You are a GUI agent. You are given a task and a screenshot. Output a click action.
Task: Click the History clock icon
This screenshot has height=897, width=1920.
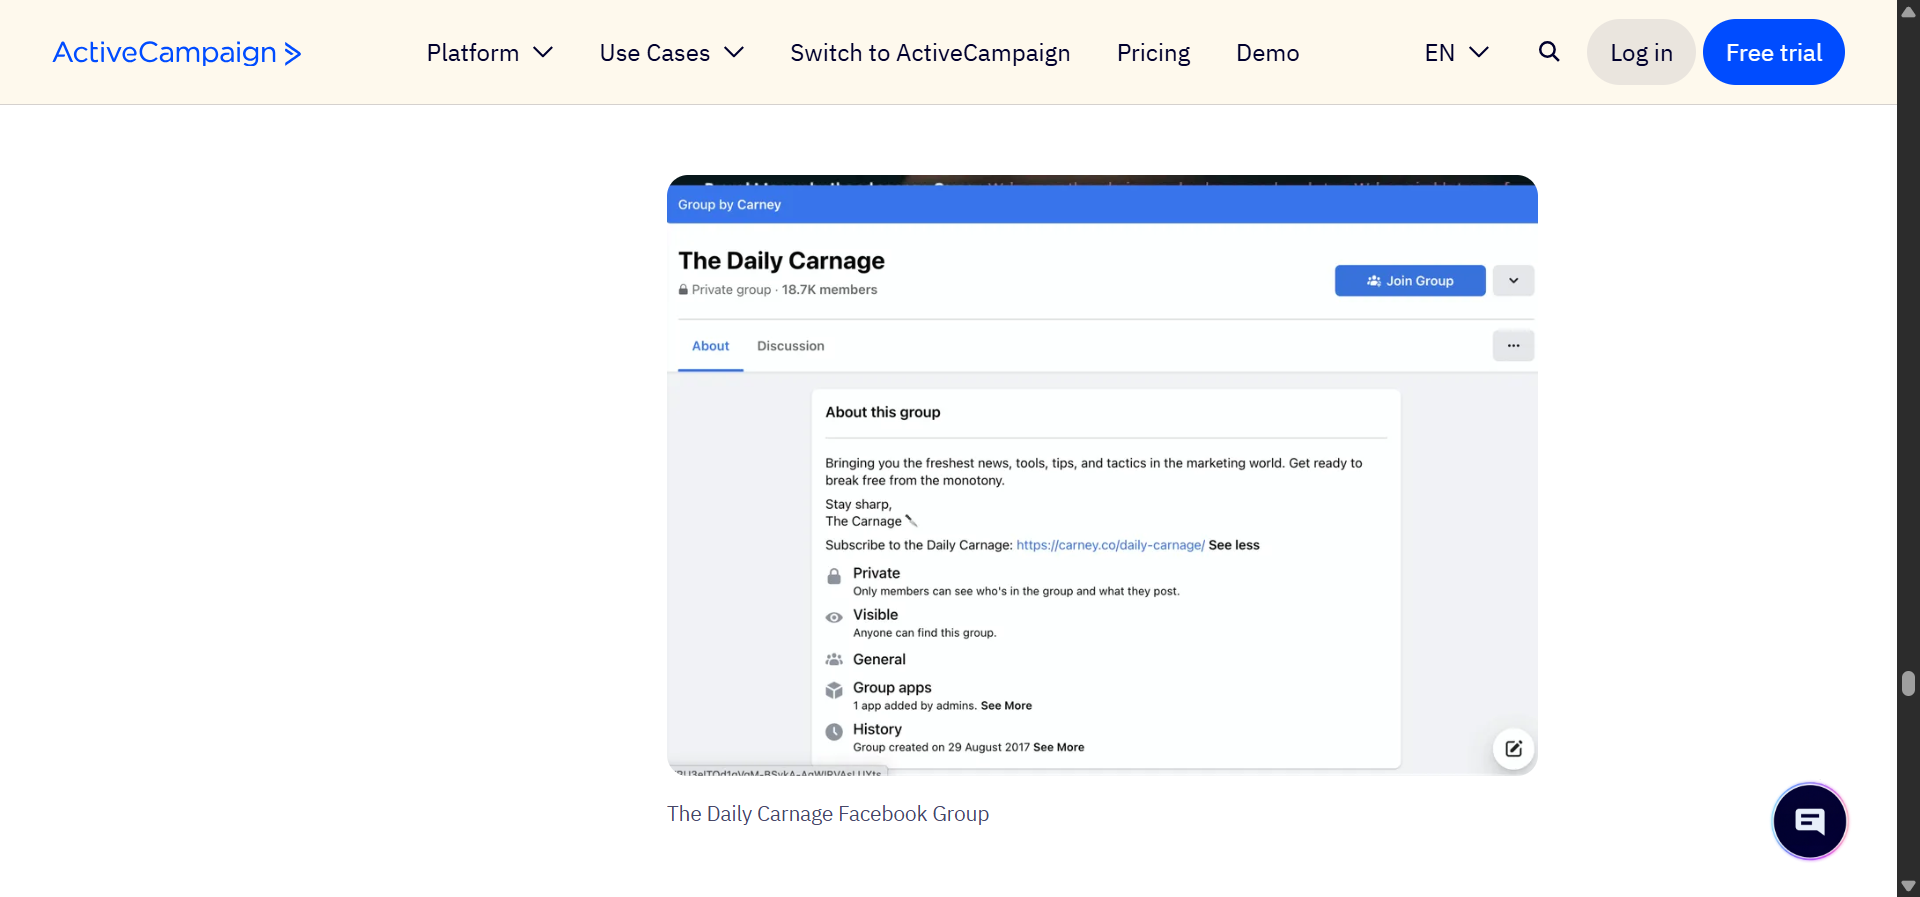[834, 732]
